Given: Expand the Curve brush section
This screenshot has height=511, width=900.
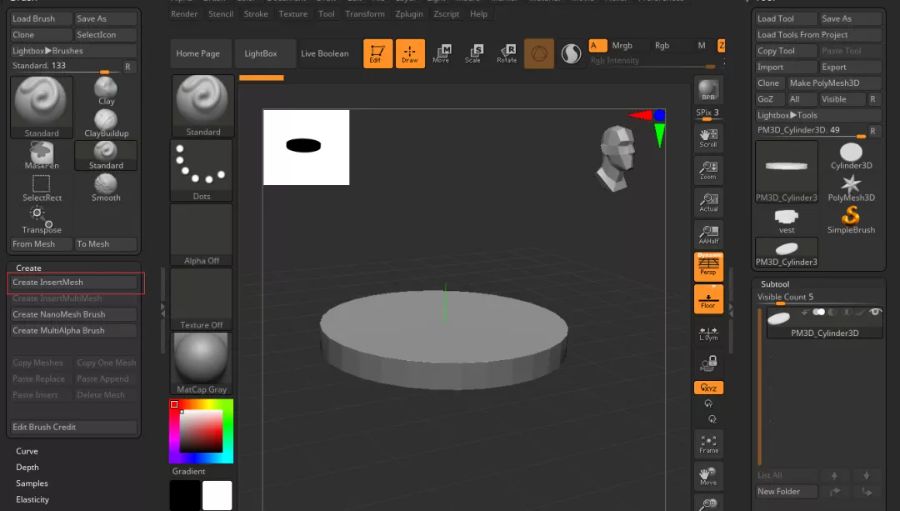Looking at the screenshot, I should click(27, 451).
